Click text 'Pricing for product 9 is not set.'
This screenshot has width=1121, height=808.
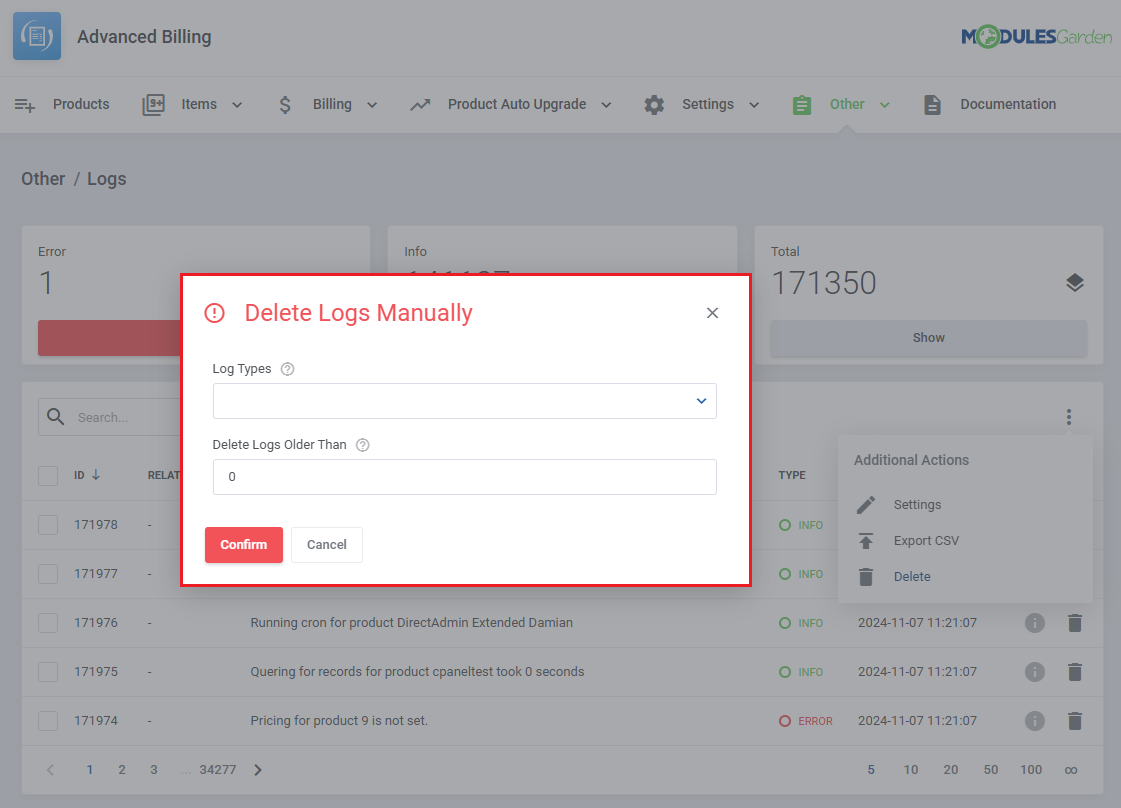339,721
